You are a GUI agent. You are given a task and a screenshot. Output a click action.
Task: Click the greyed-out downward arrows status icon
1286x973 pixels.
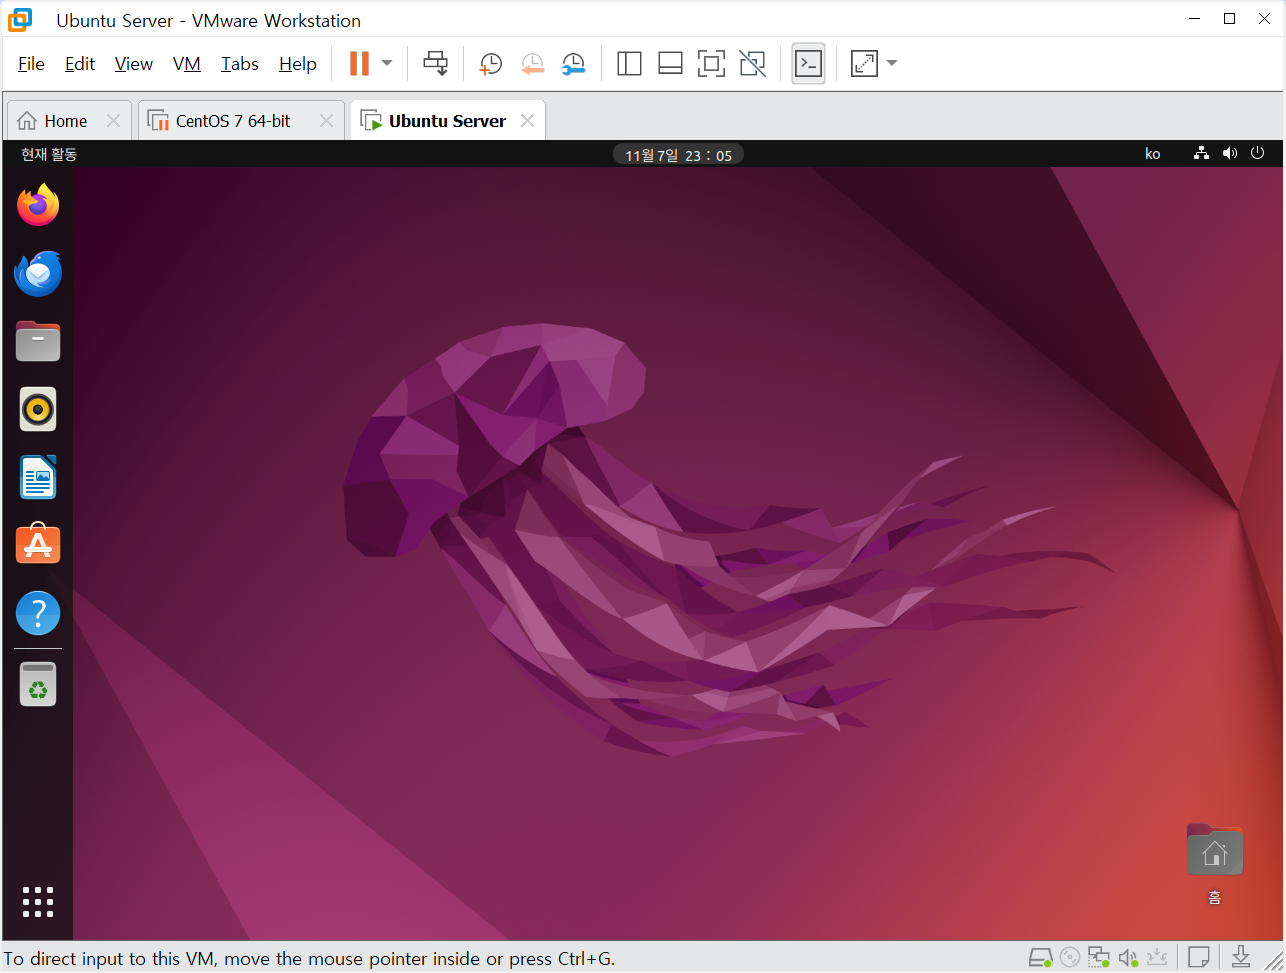tap(1158, 957)
